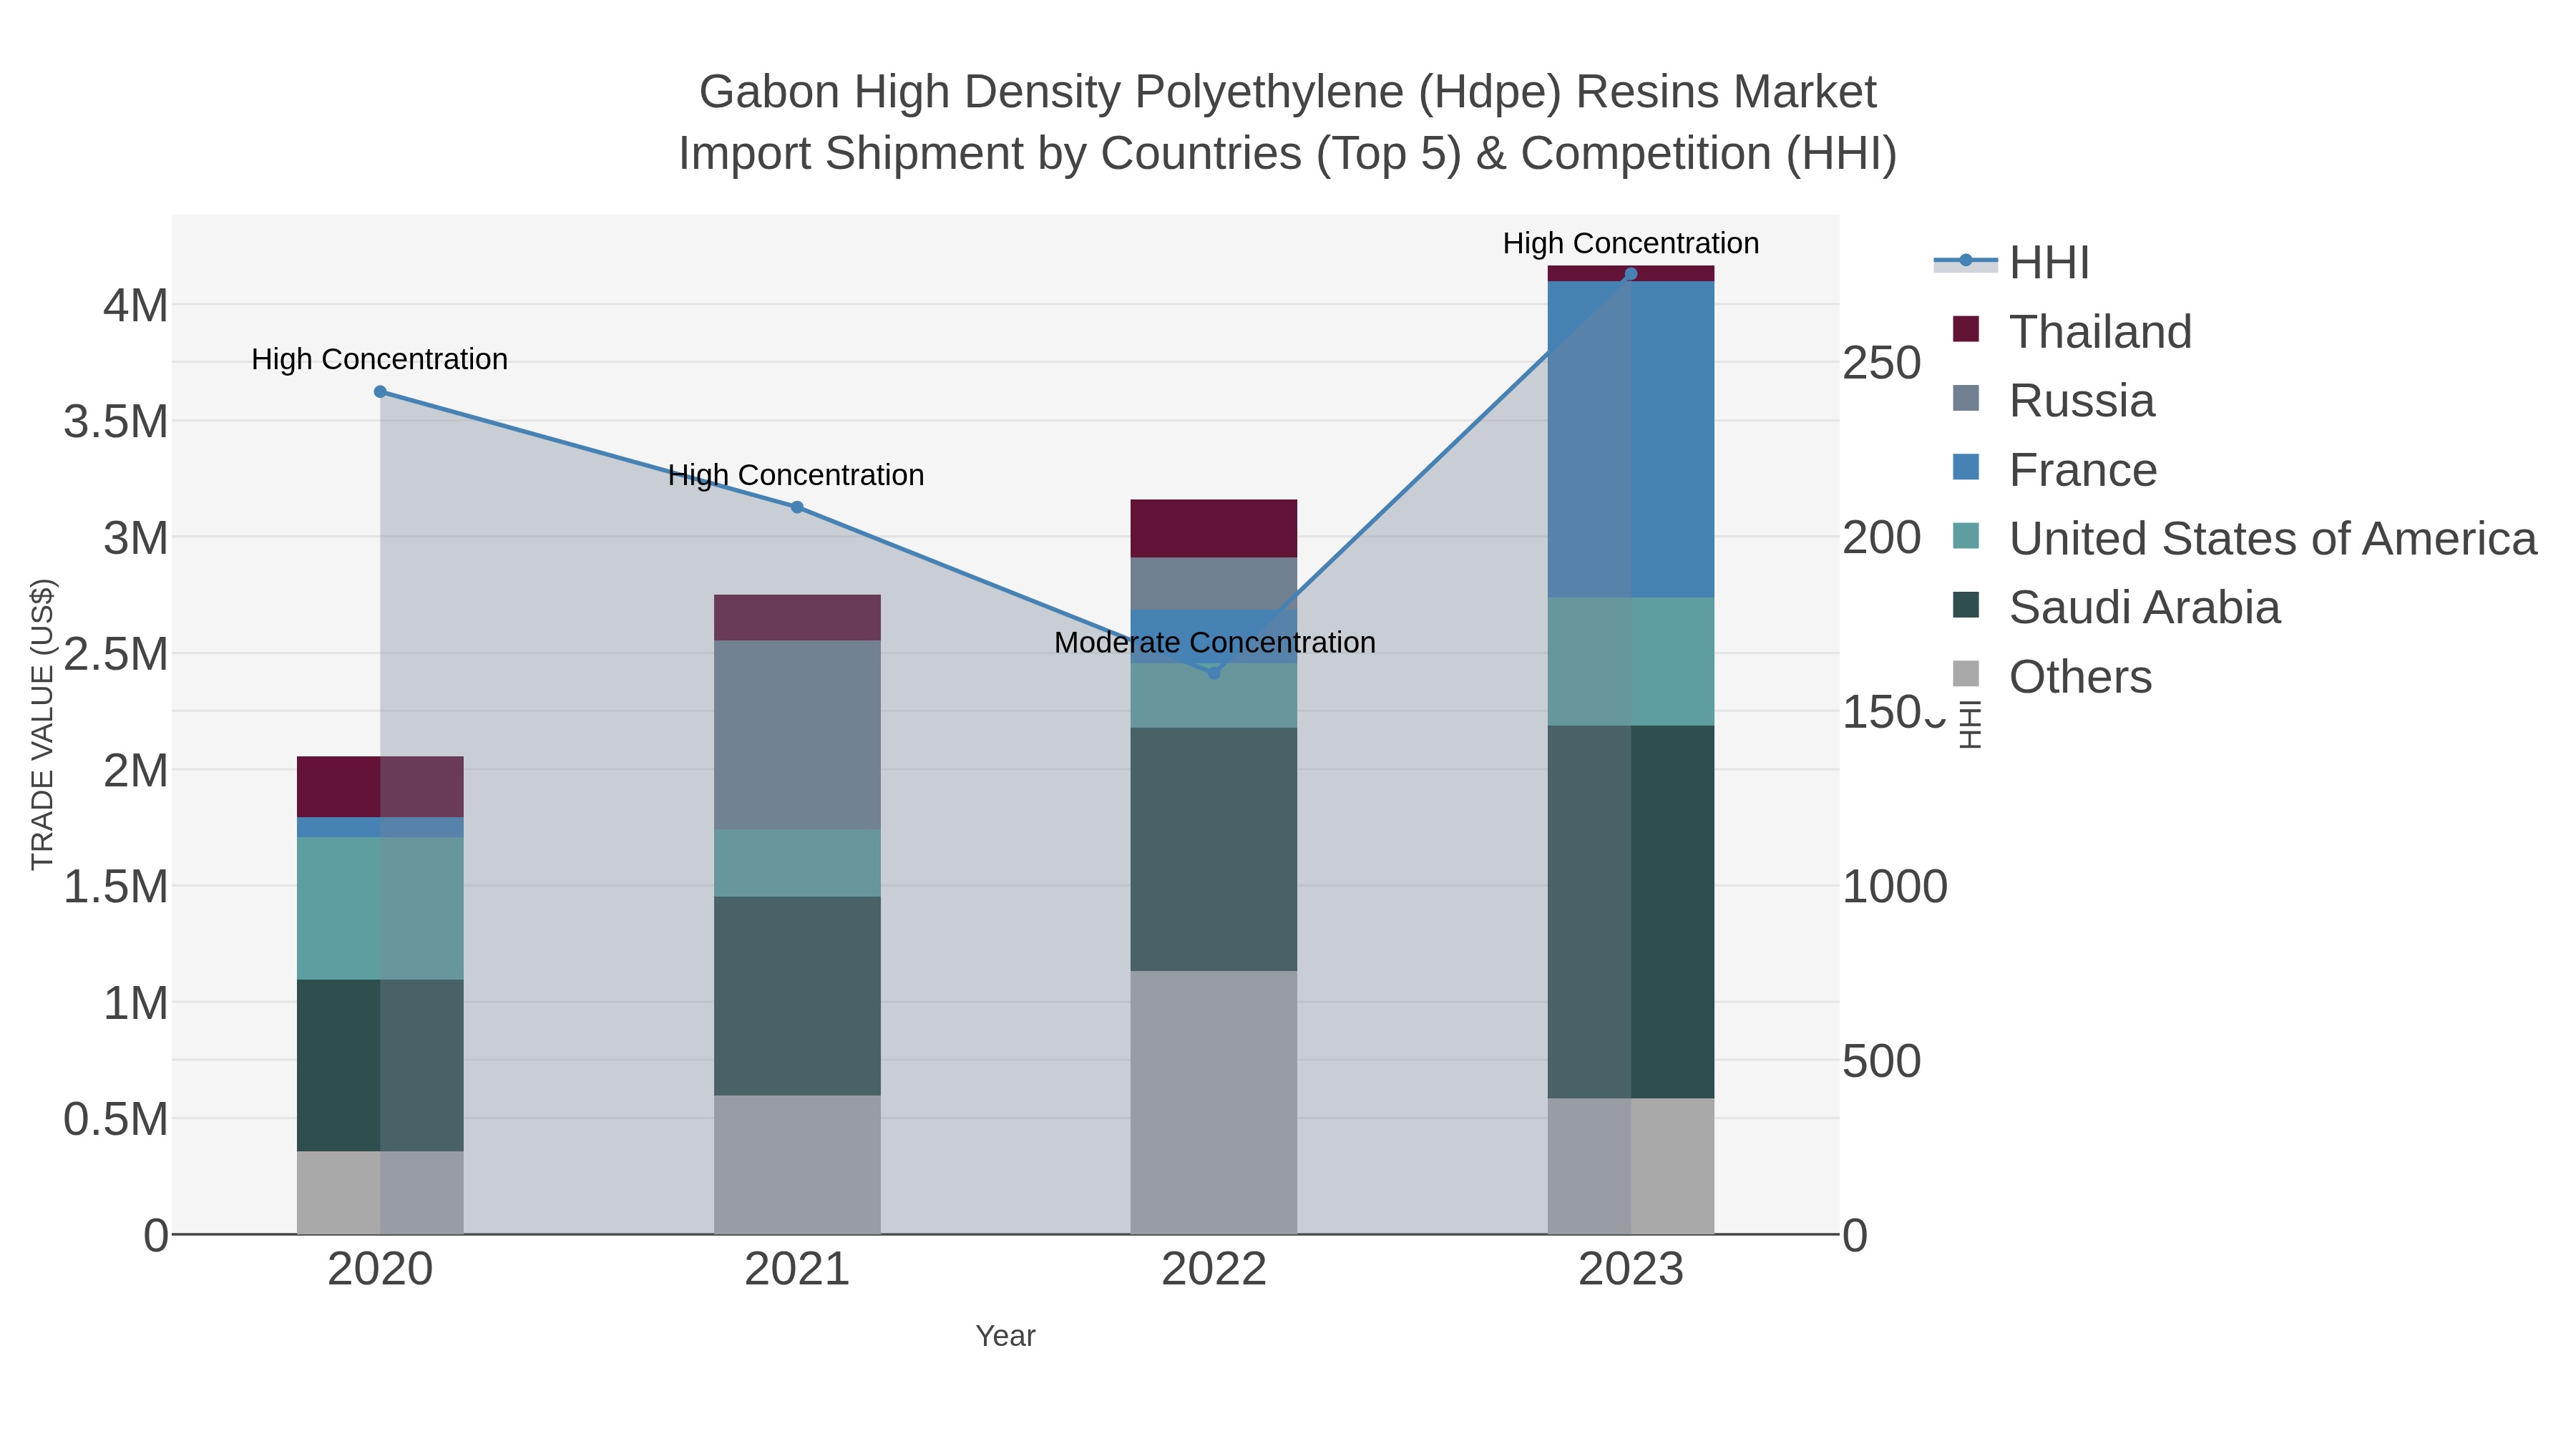Click the 1000 right-axis tick label
The height and width of the screenshot is (1449, 2576).
point(1895,887)
